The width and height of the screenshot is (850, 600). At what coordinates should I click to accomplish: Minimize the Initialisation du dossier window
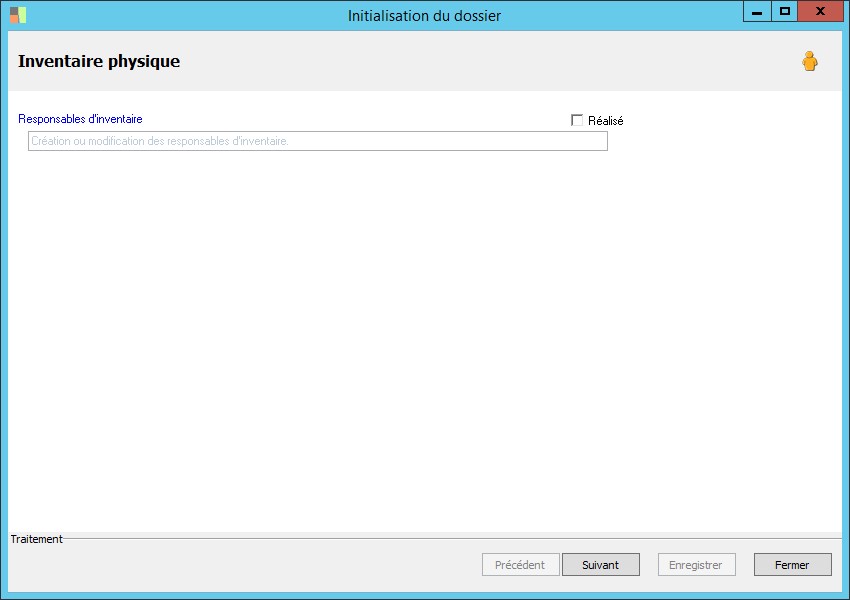(757, 11)
